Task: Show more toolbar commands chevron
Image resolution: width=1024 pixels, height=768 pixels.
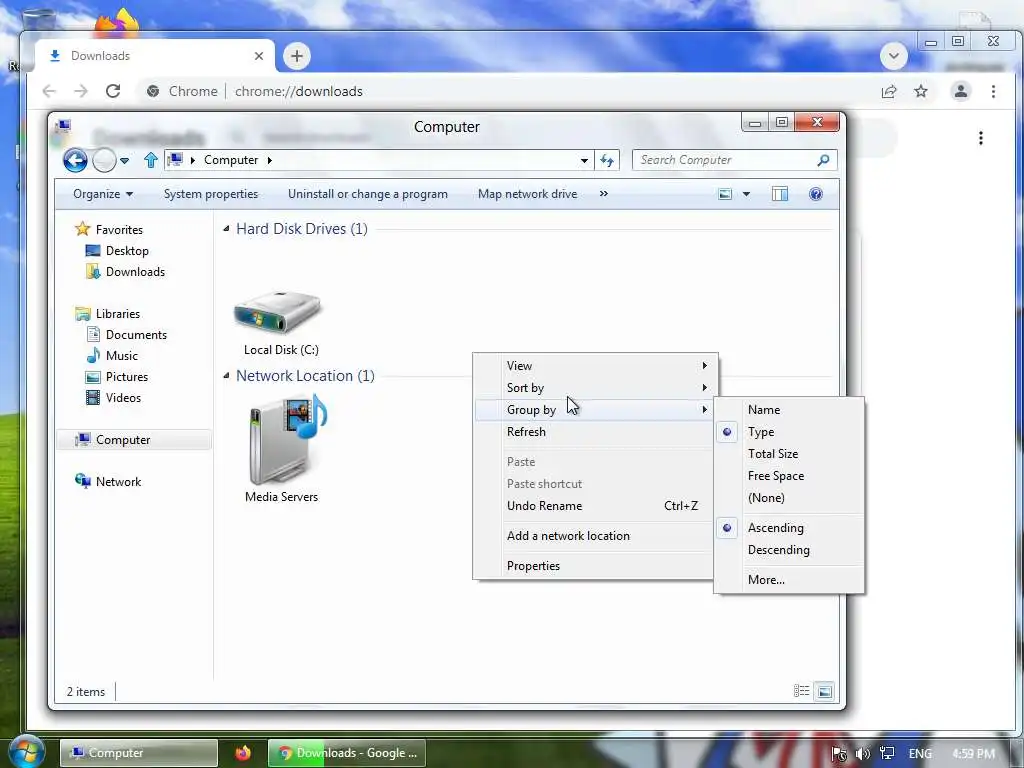Action: [603, 194]
